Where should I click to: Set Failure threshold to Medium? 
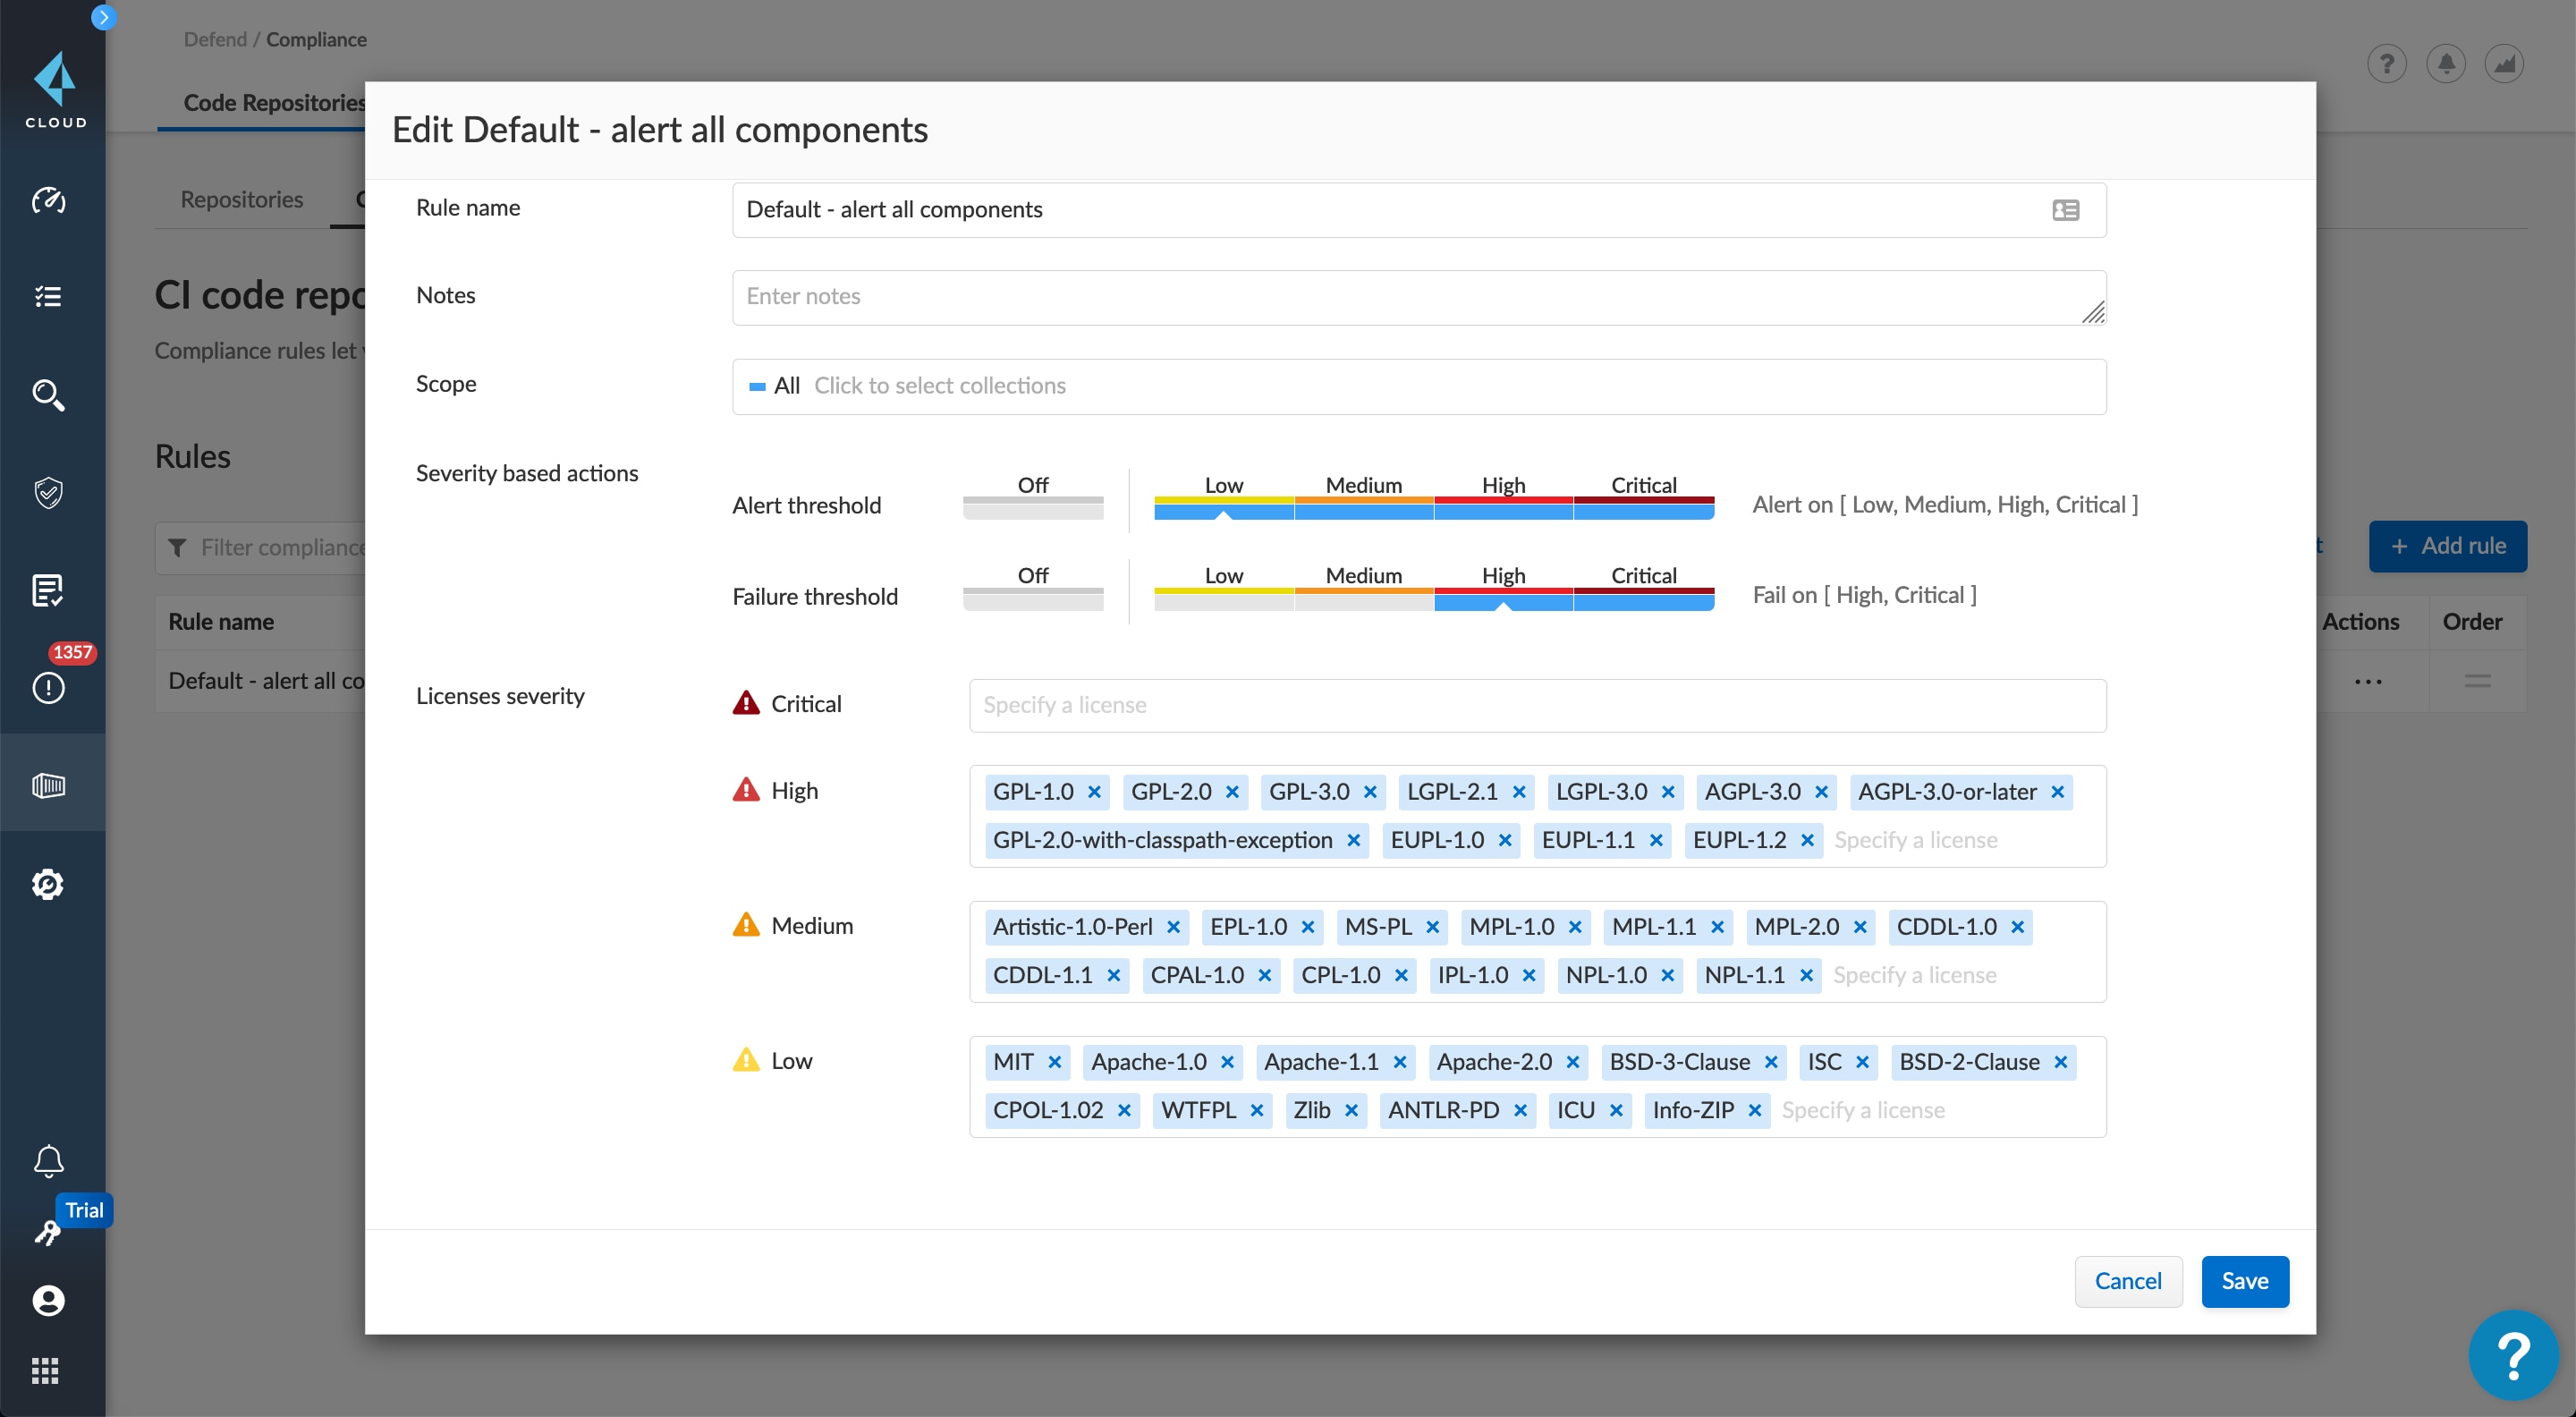pos(1363,599)
